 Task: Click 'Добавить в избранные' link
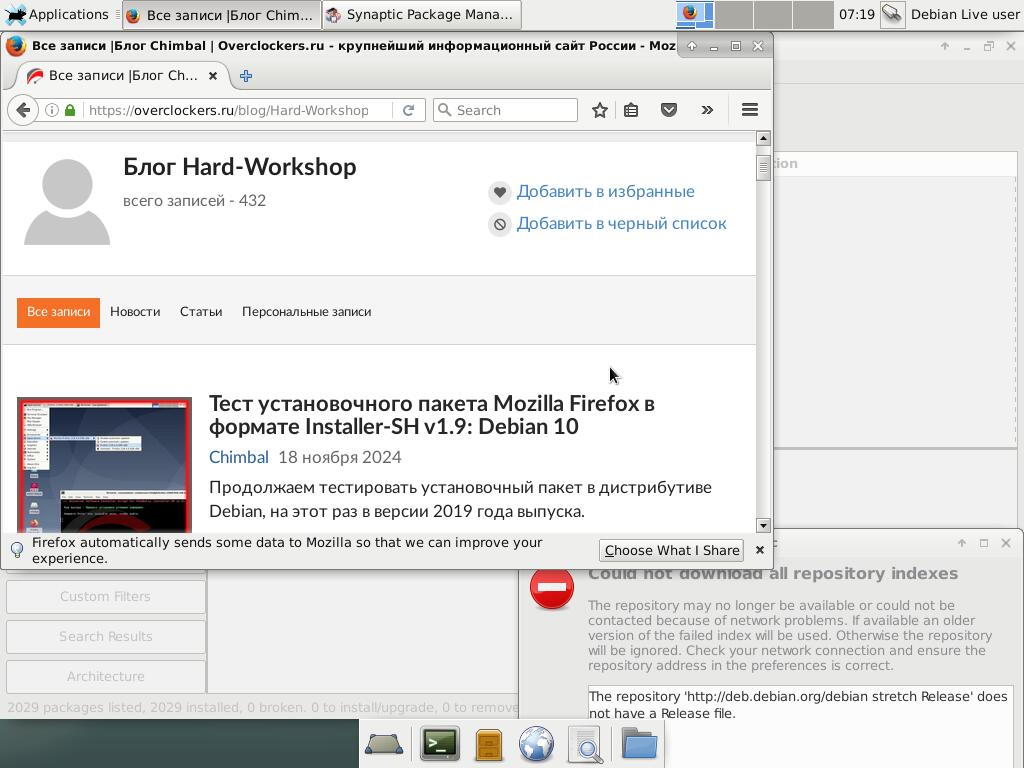[605, 191]
